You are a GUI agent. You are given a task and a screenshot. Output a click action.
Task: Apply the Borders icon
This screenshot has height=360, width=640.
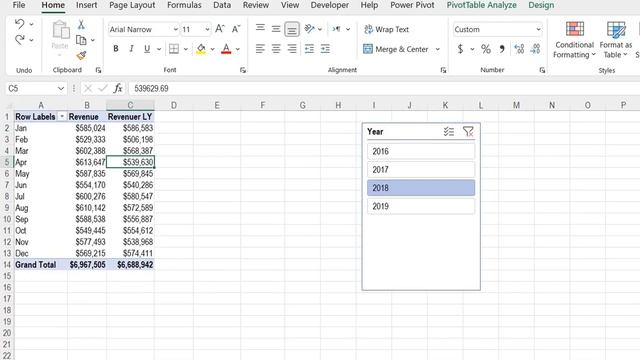(x=174, y=49)
